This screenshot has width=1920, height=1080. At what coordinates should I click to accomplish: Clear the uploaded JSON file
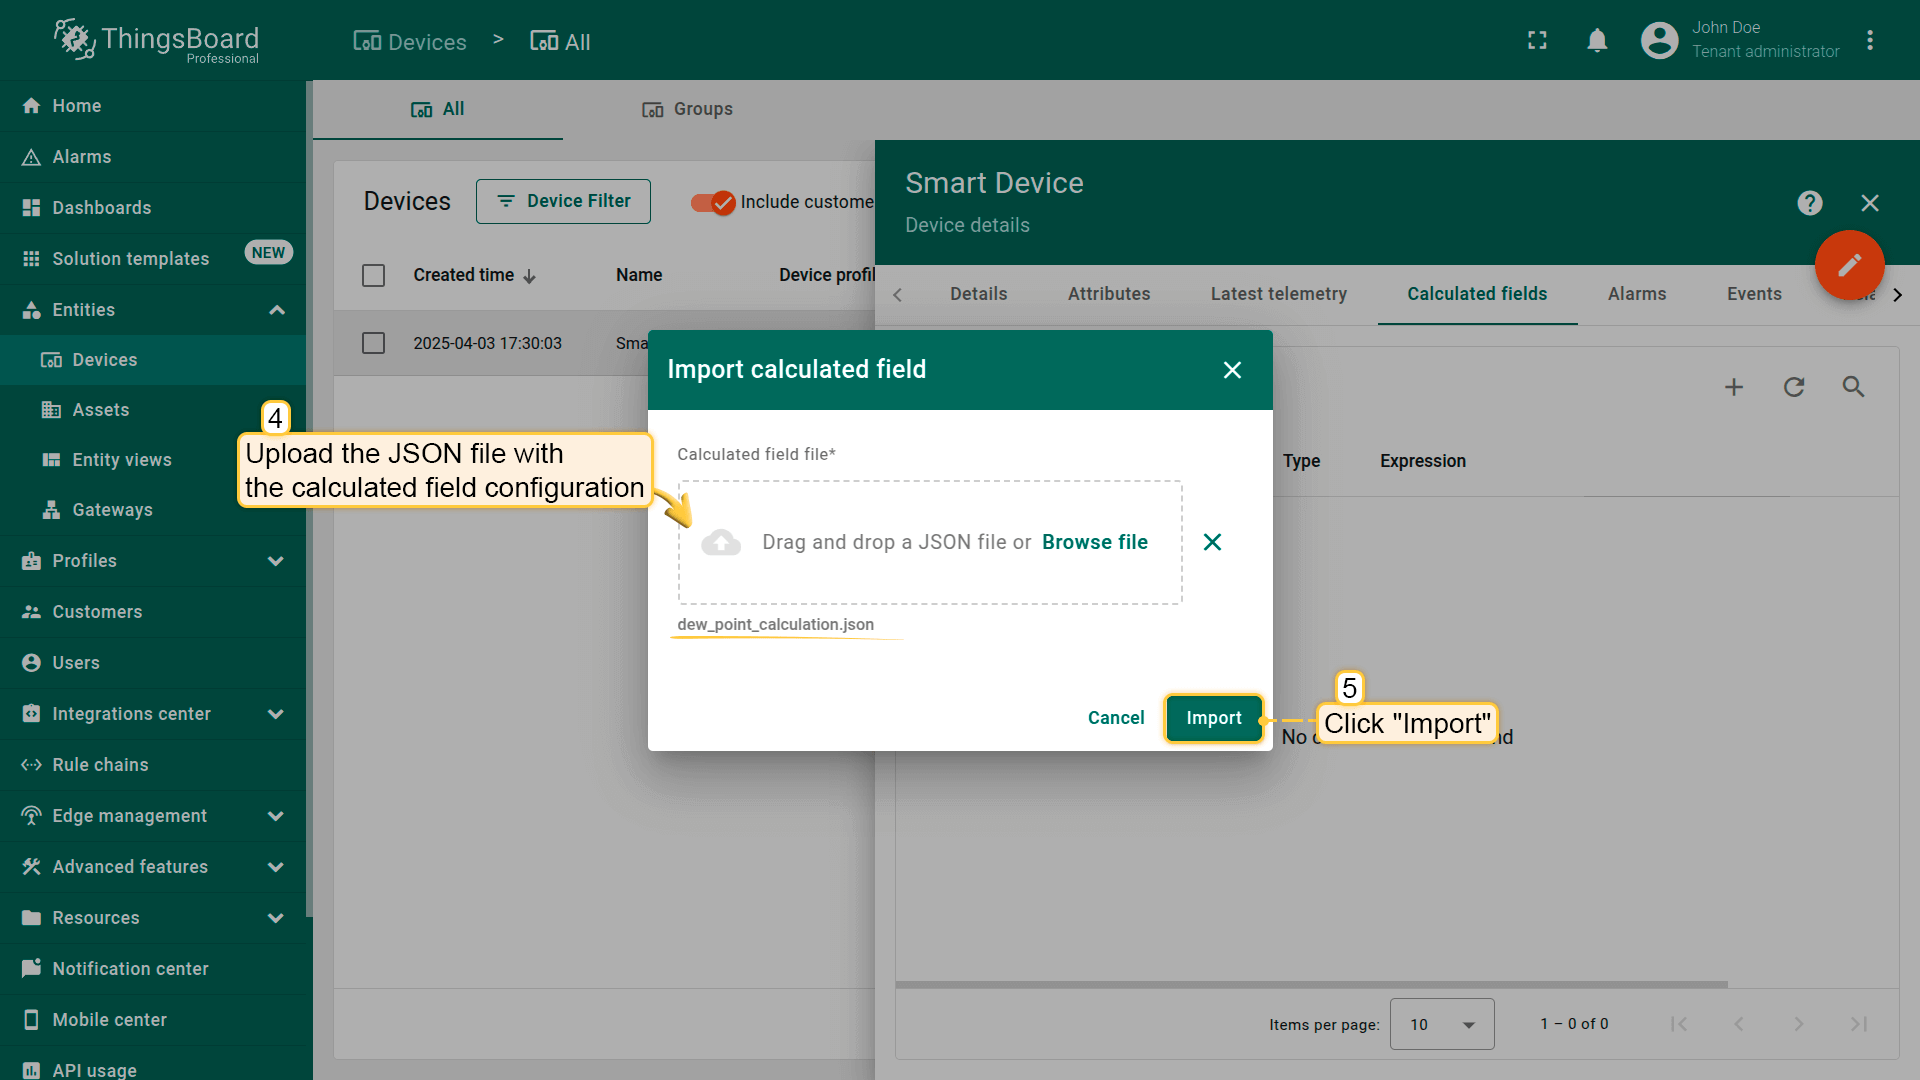1212,542
